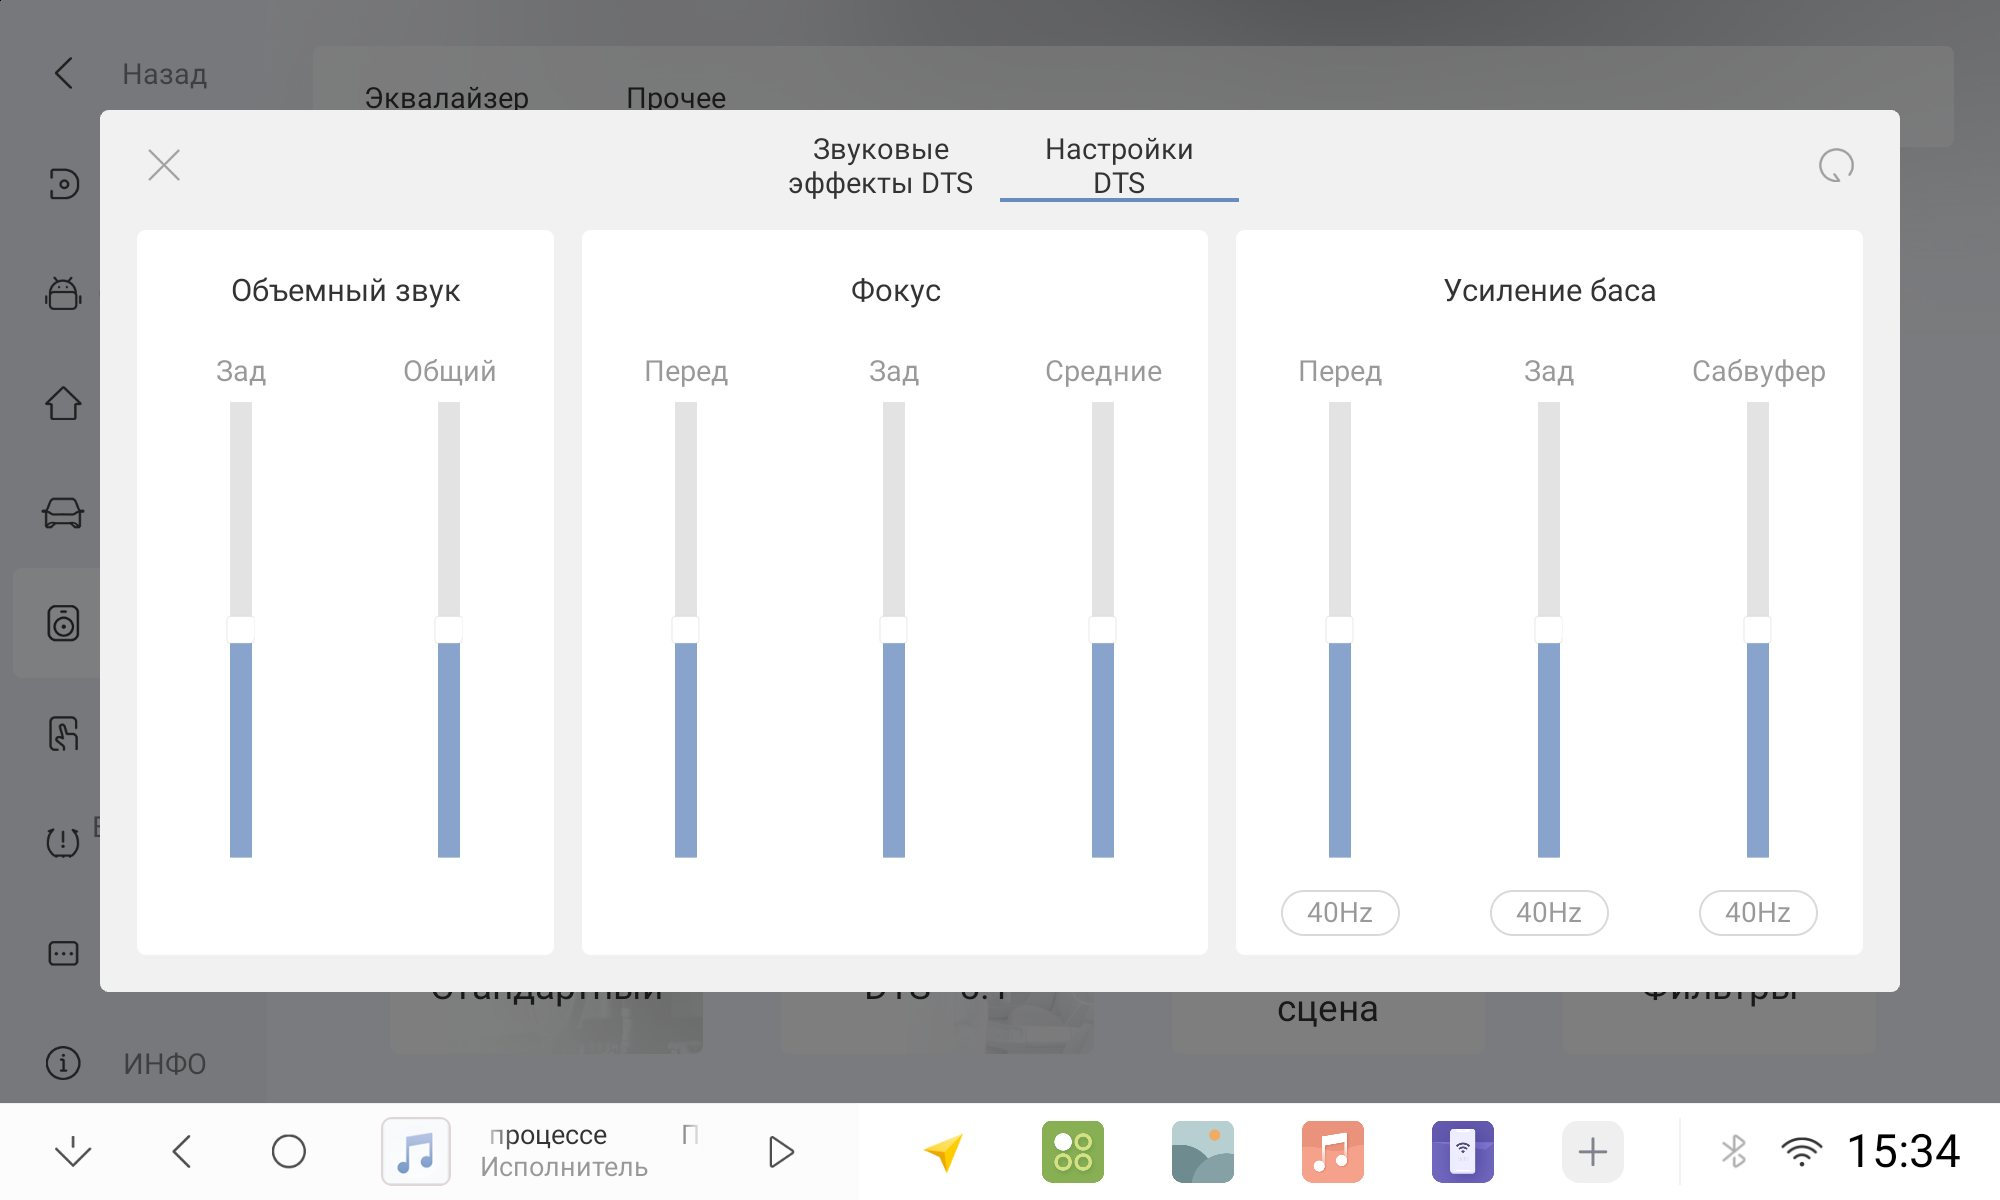This screenshot has height=1200, width=2000.
Task: Switch to Звуковые эффекты DTS tab
Action: 880,166
